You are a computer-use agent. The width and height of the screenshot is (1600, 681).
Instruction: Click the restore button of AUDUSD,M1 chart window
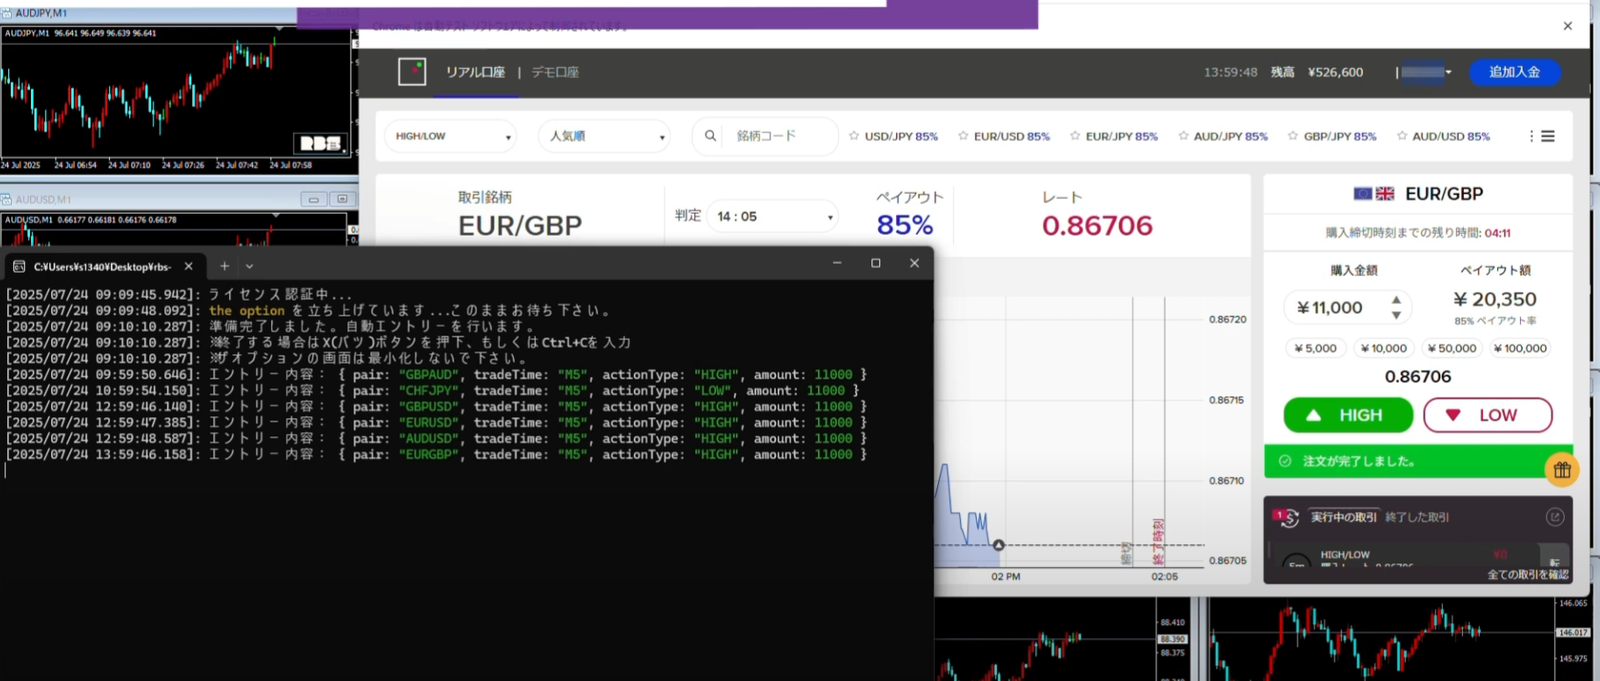342,199
